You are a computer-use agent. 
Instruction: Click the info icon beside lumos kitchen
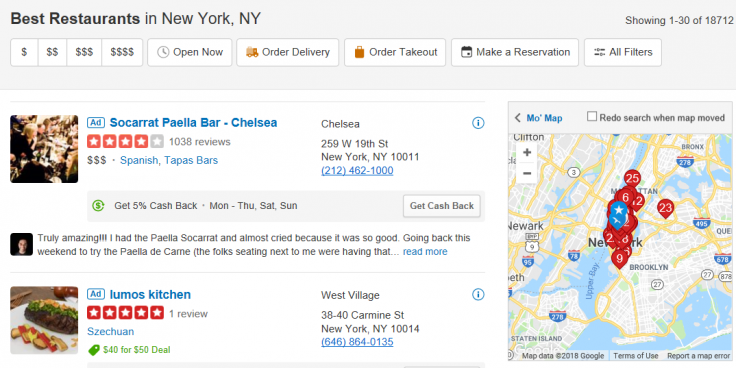pos(478,295)
